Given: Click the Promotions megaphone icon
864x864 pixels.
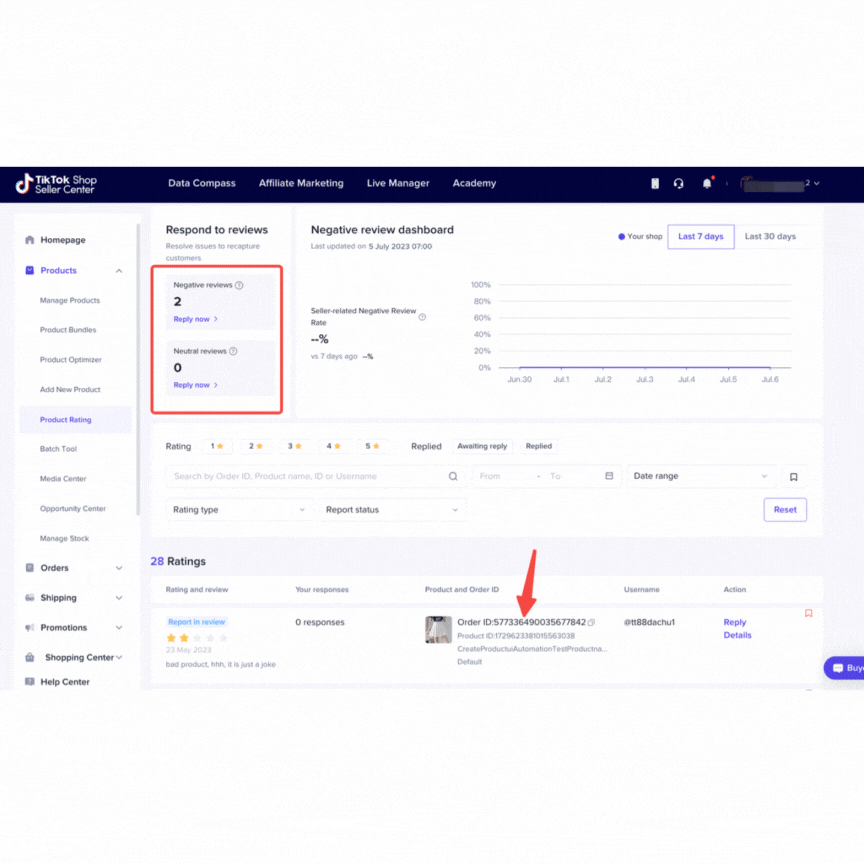Looking at the screenshot, I should pyautogui.click(x=30, y=627).
